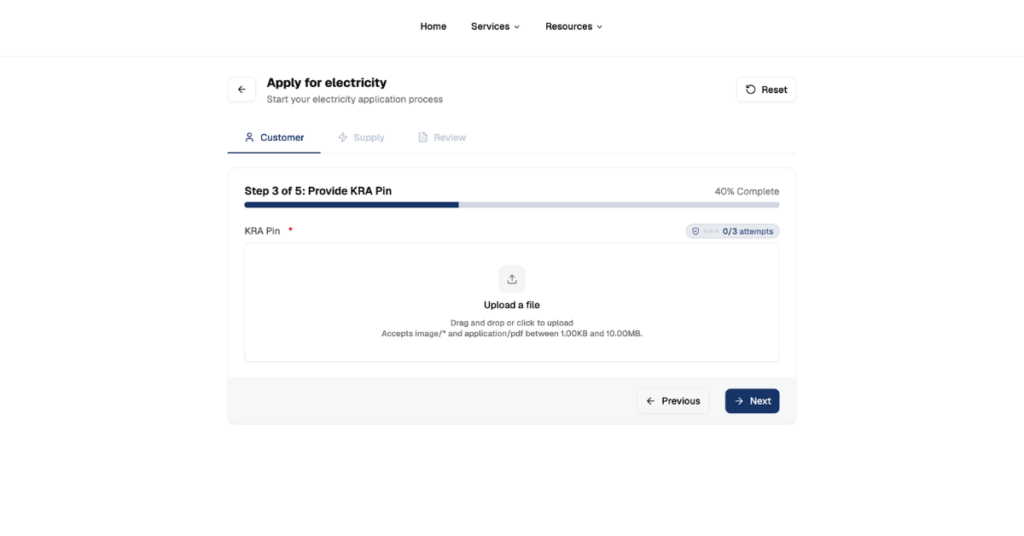This screenshot has width=1024, height=536.
Task: Click the 0/3 attempts badge
Action: (x=732, y=231)
